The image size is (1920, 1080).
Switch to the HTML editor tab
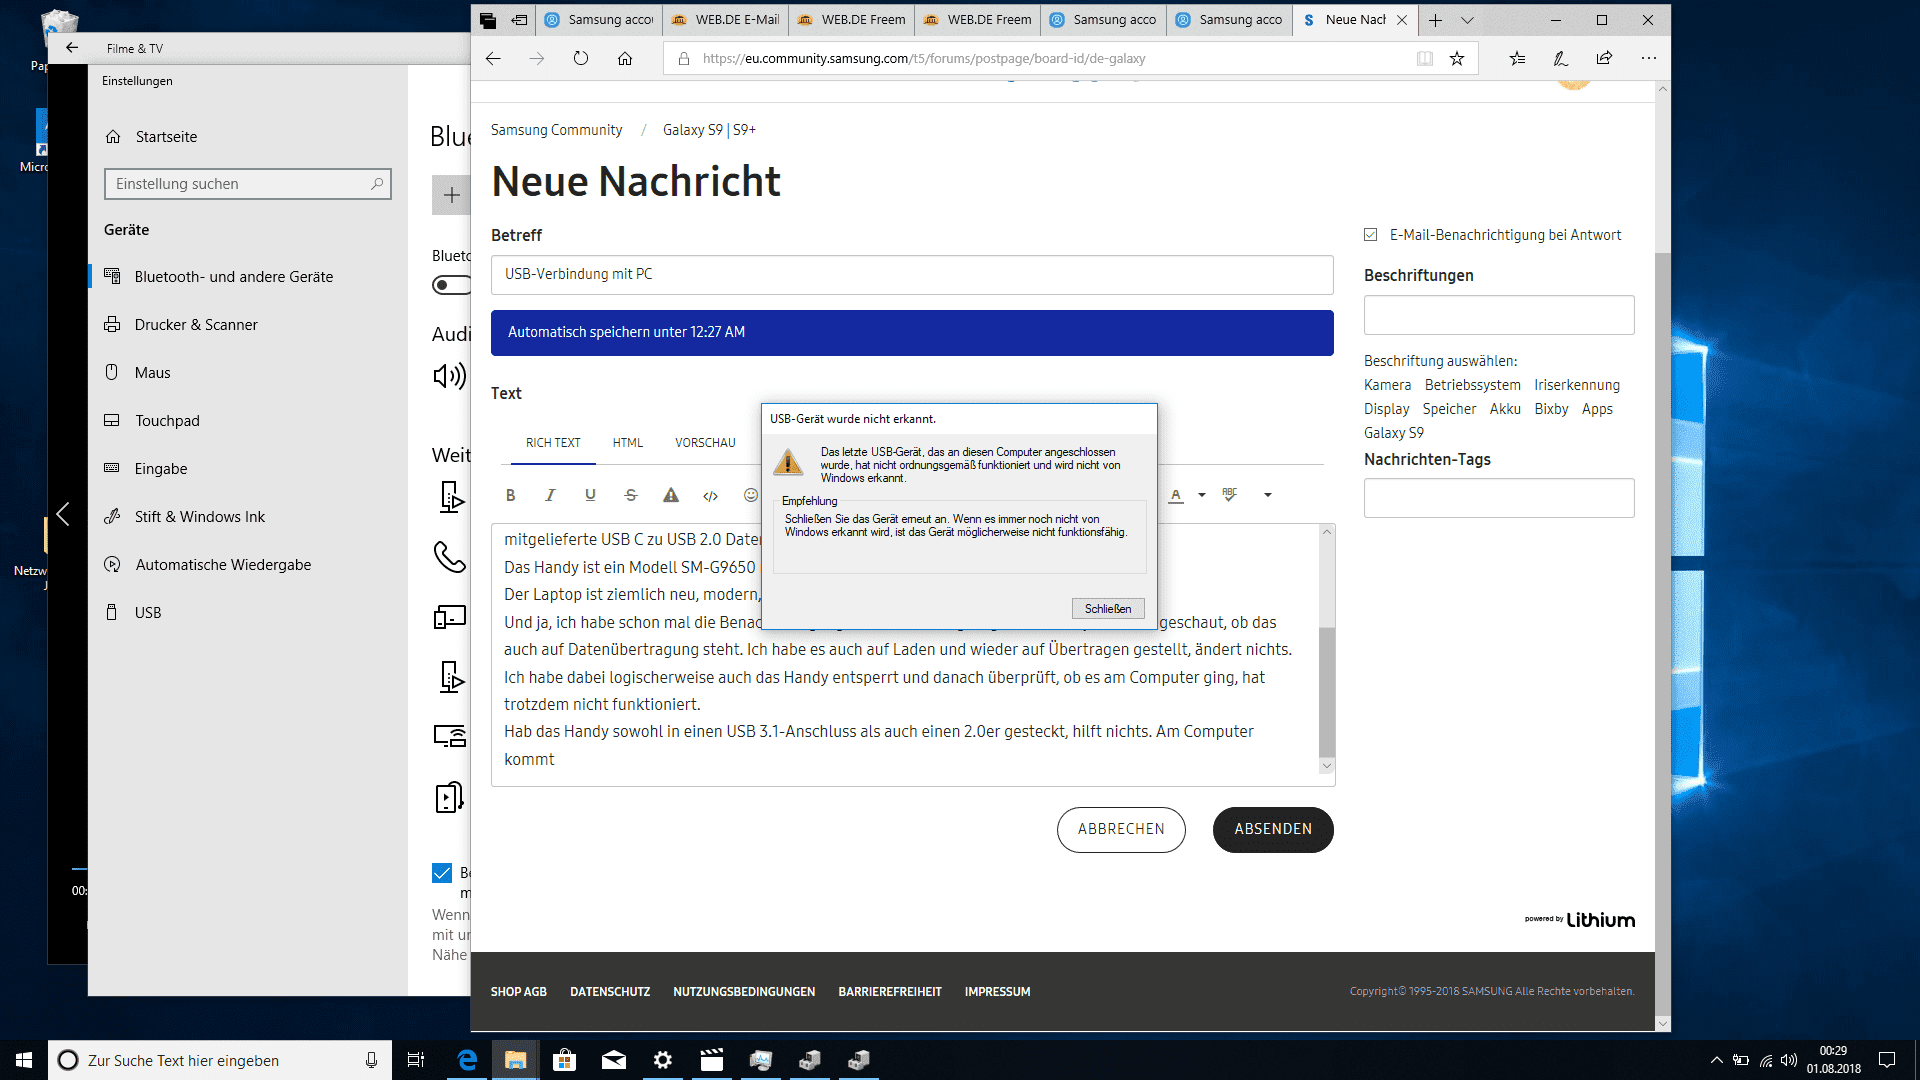point(627,443)
